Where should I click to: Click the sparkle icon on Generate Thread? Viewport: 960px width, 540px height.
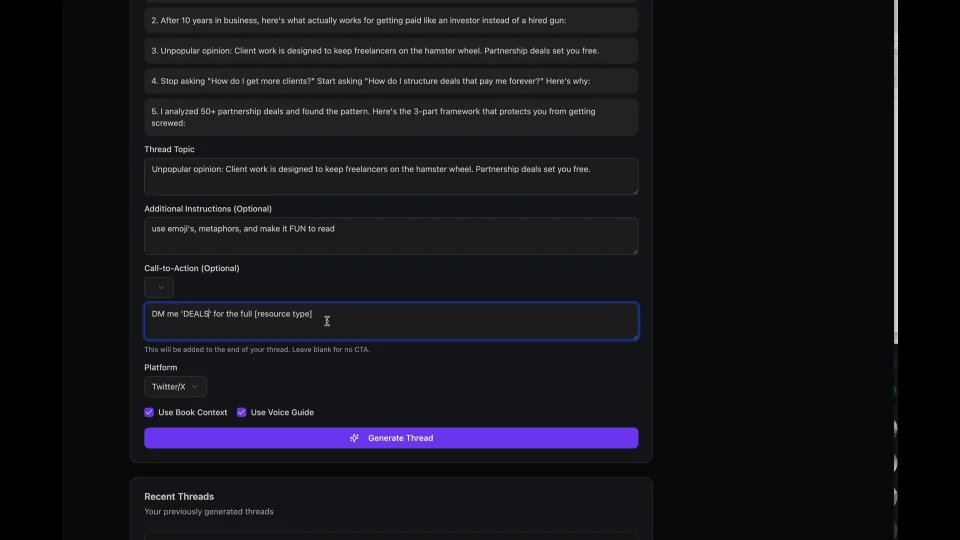click(354, 438)
